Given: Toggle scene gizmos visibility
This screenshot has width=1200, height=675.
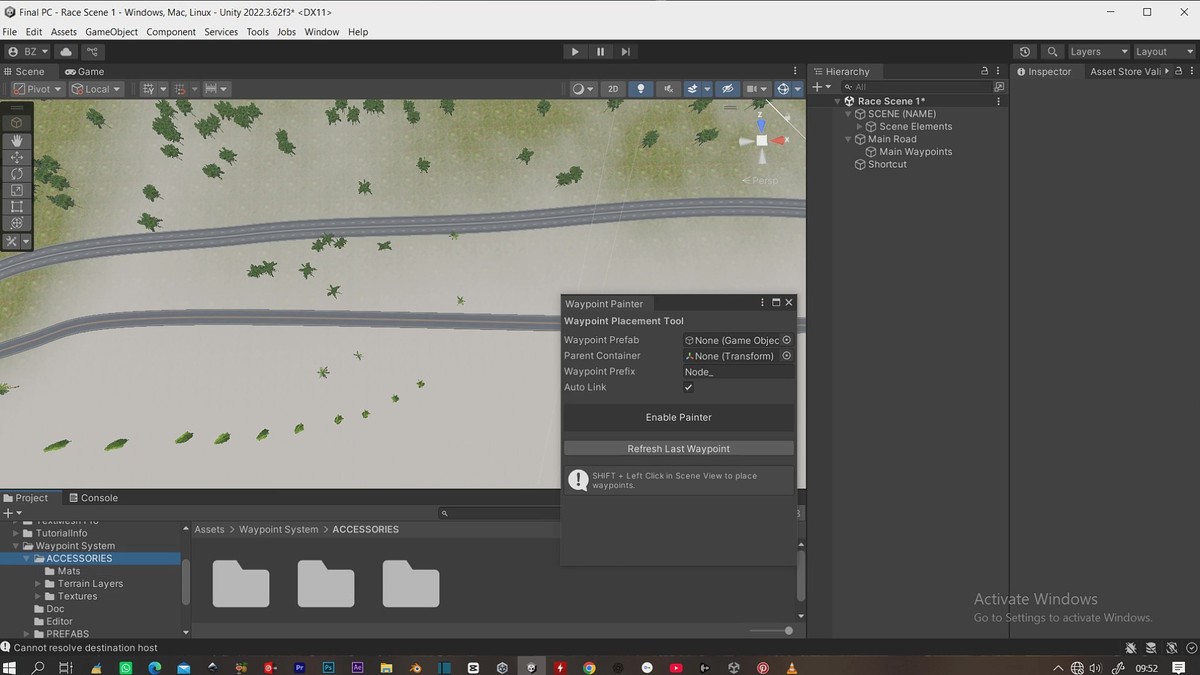Looking at the screenshot, I should coord(783,89).
